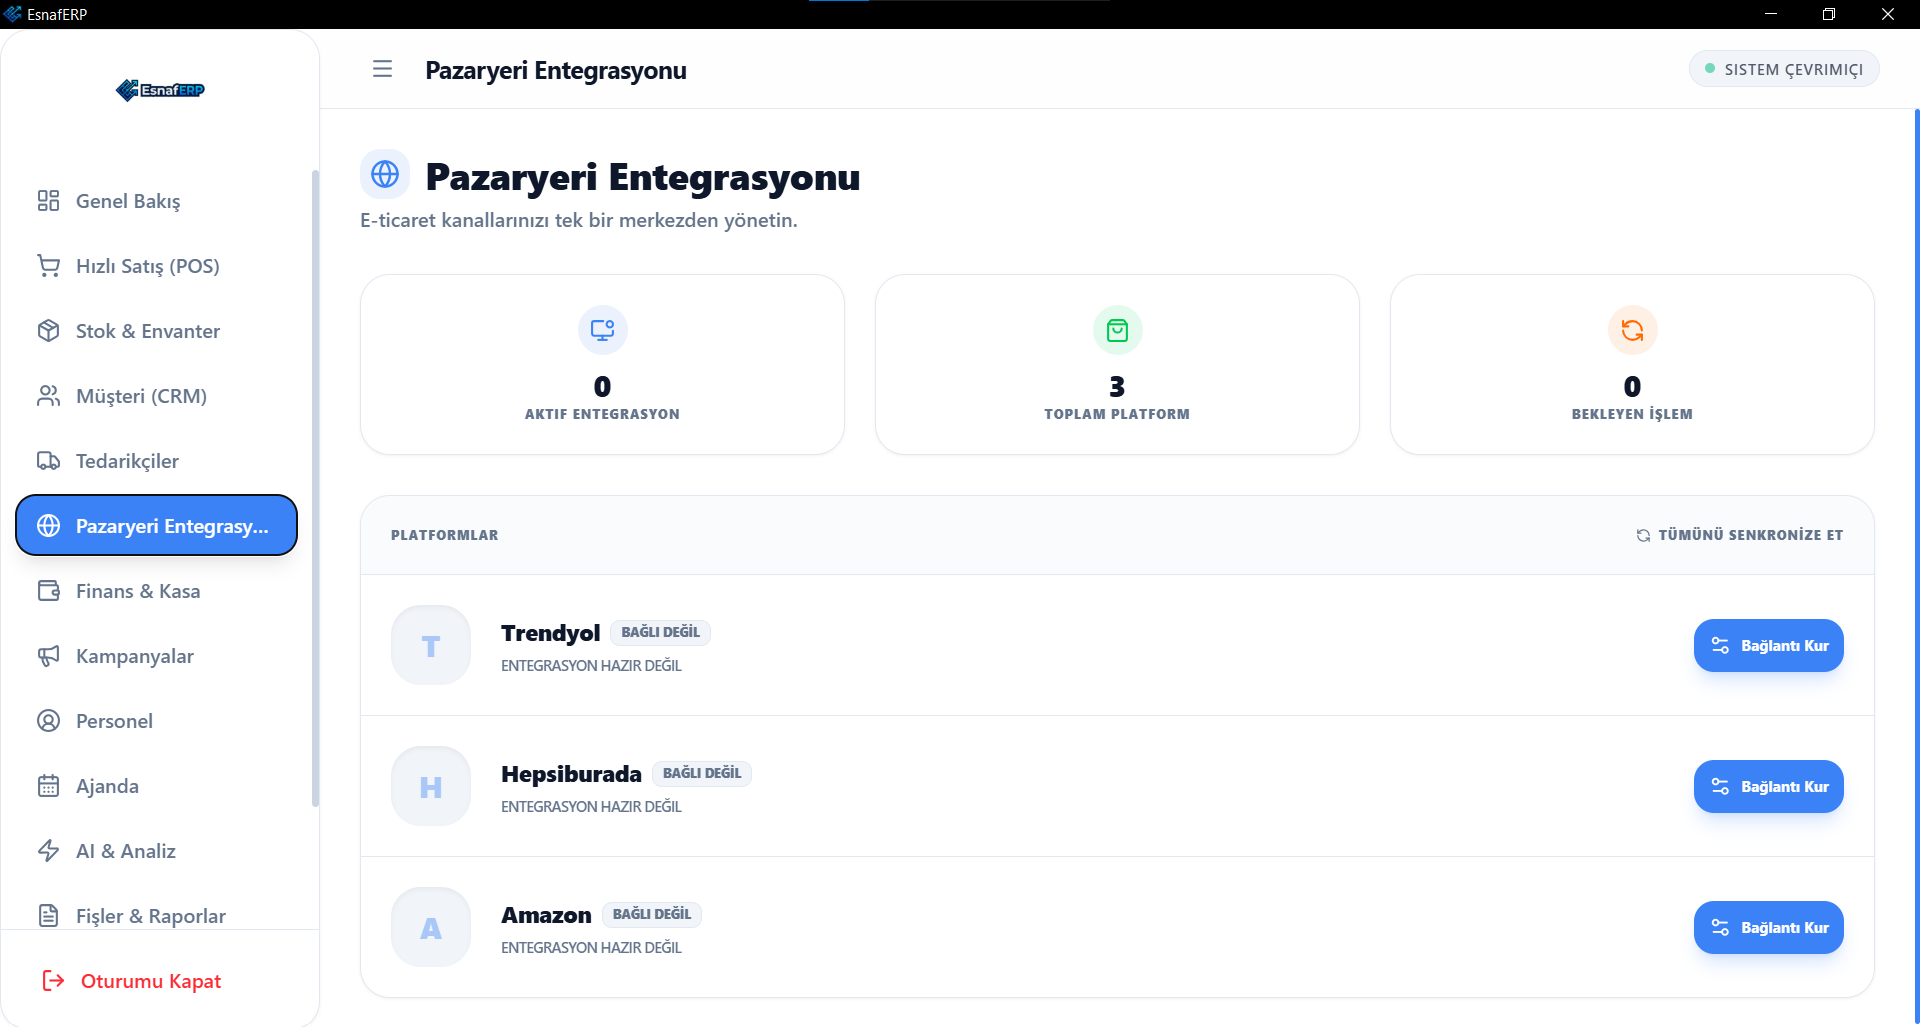
Task: Click the wallet icon for Finans & Kasa
Action: (48, 591)
